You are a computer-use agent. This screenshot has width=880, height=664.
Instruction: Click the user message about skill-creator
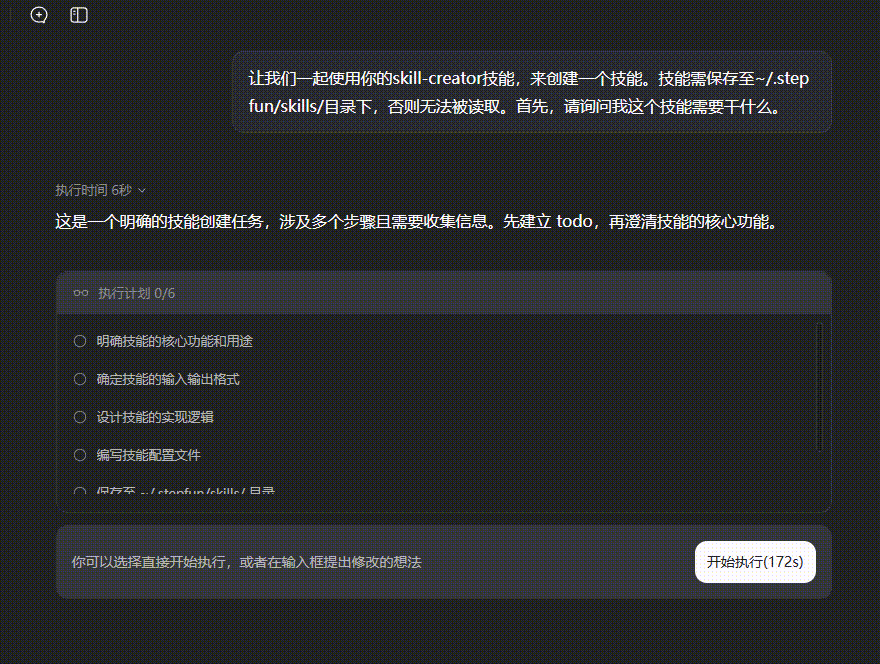pos(530,89)
